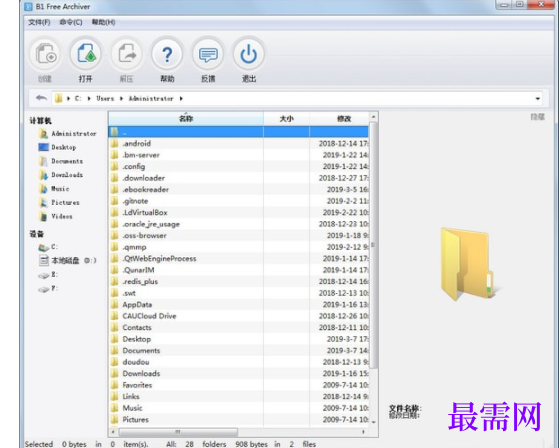Click the scroll up arrow of file list
The image size is (560, 448).
pos(373,117)
